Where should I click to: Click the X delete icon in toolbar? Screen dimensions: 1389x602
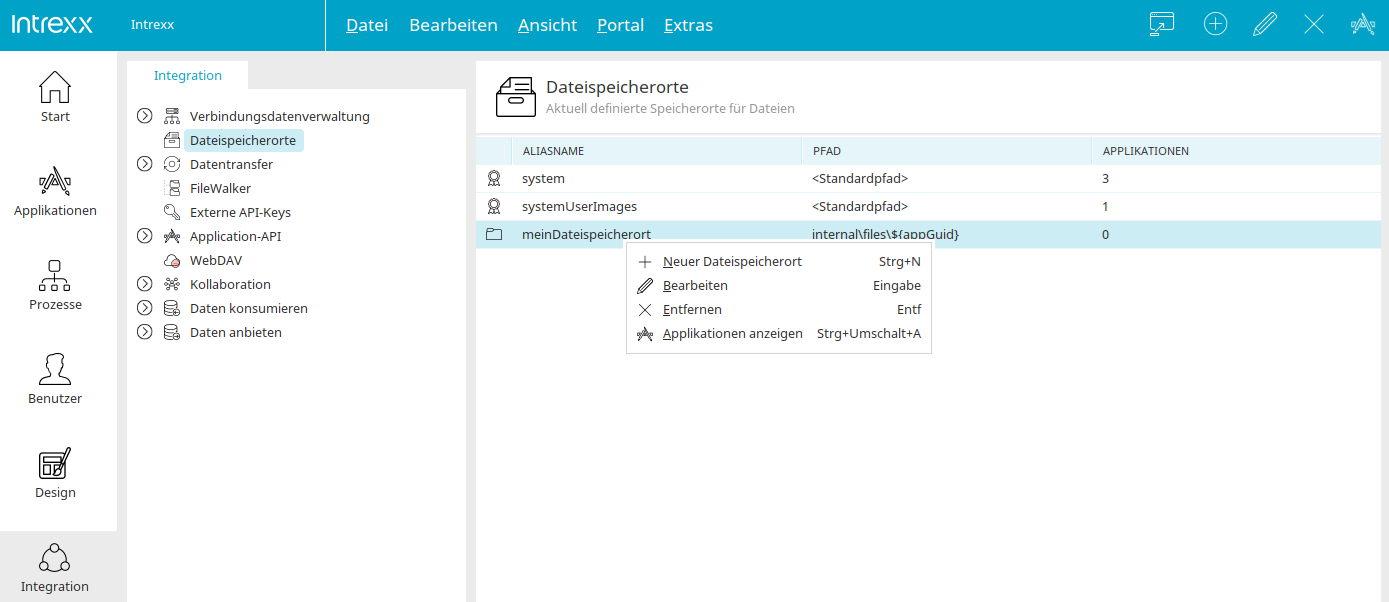pyautogui.click(x=1314, y=25)
